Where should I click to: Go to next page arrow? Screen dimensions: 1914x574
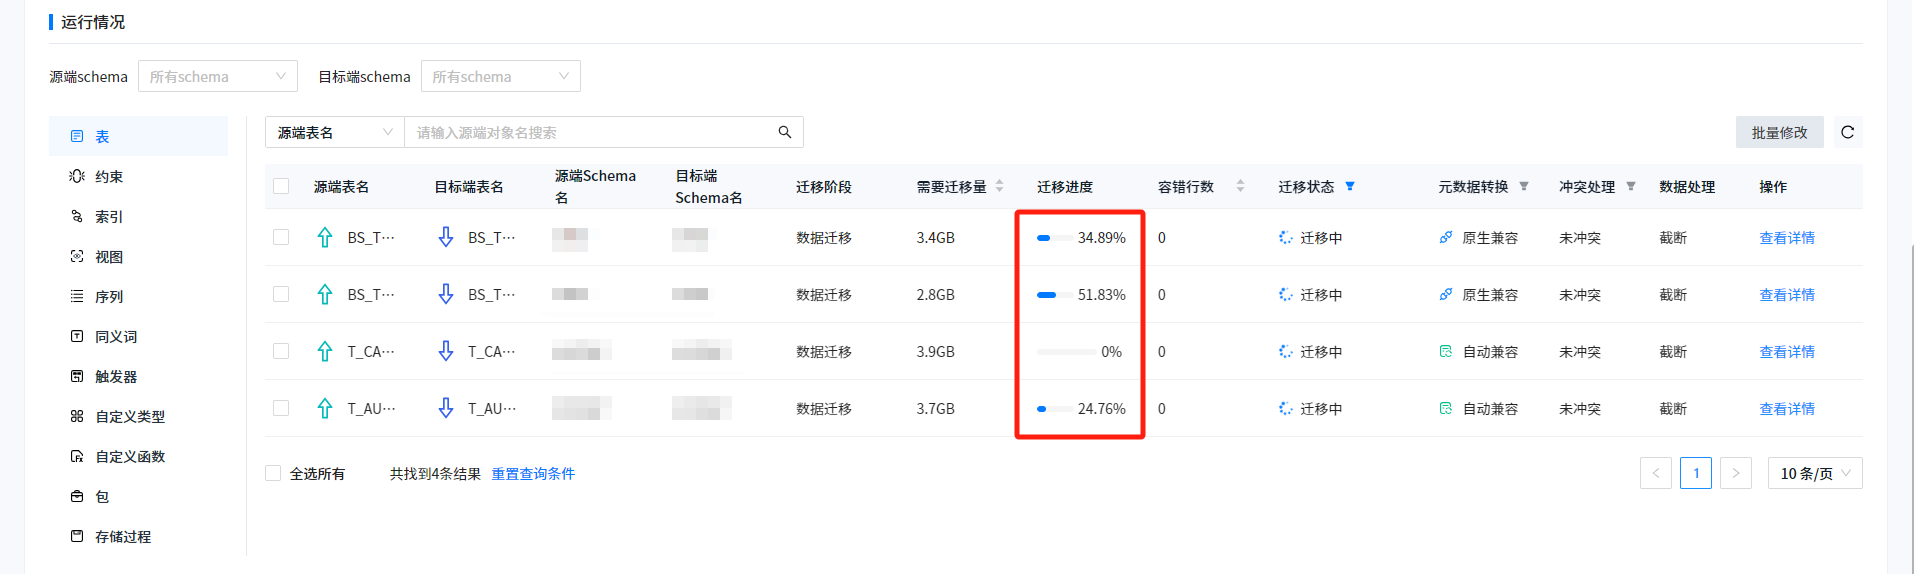(x=1736, y=473)
